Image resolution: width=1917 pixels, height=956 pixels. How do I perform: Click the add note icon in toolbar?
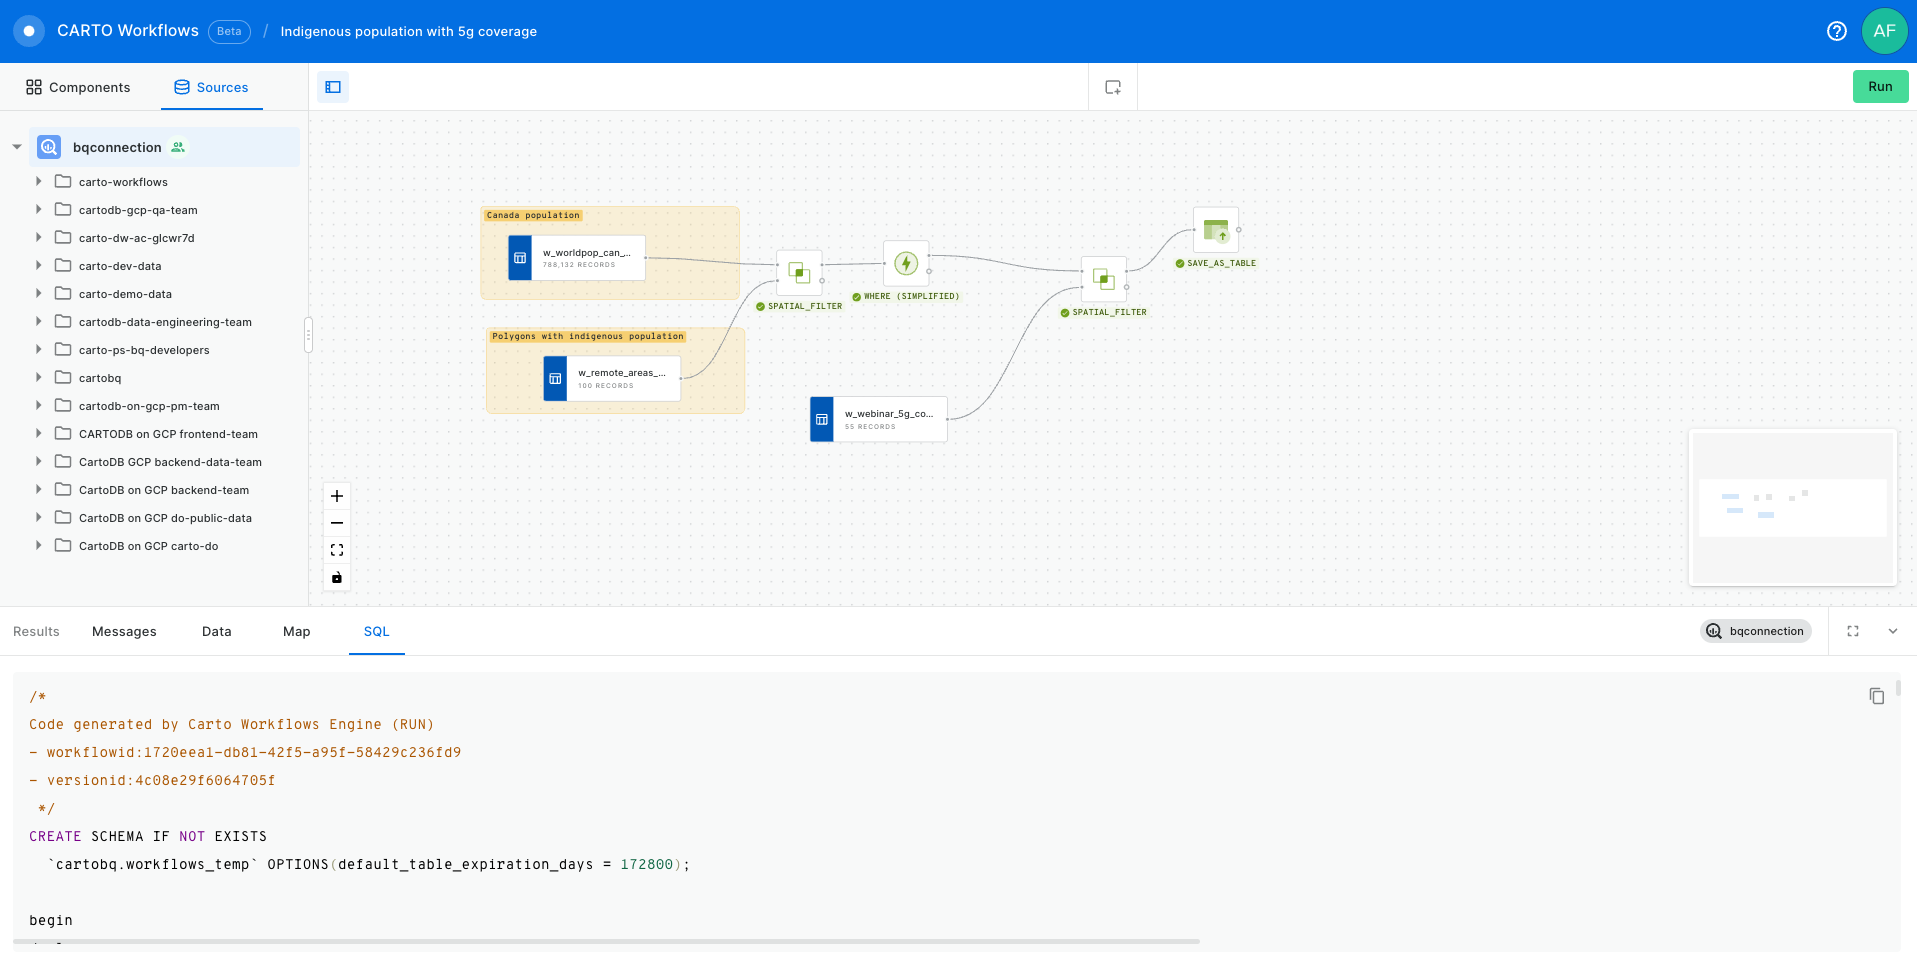tap(1112, 87)
